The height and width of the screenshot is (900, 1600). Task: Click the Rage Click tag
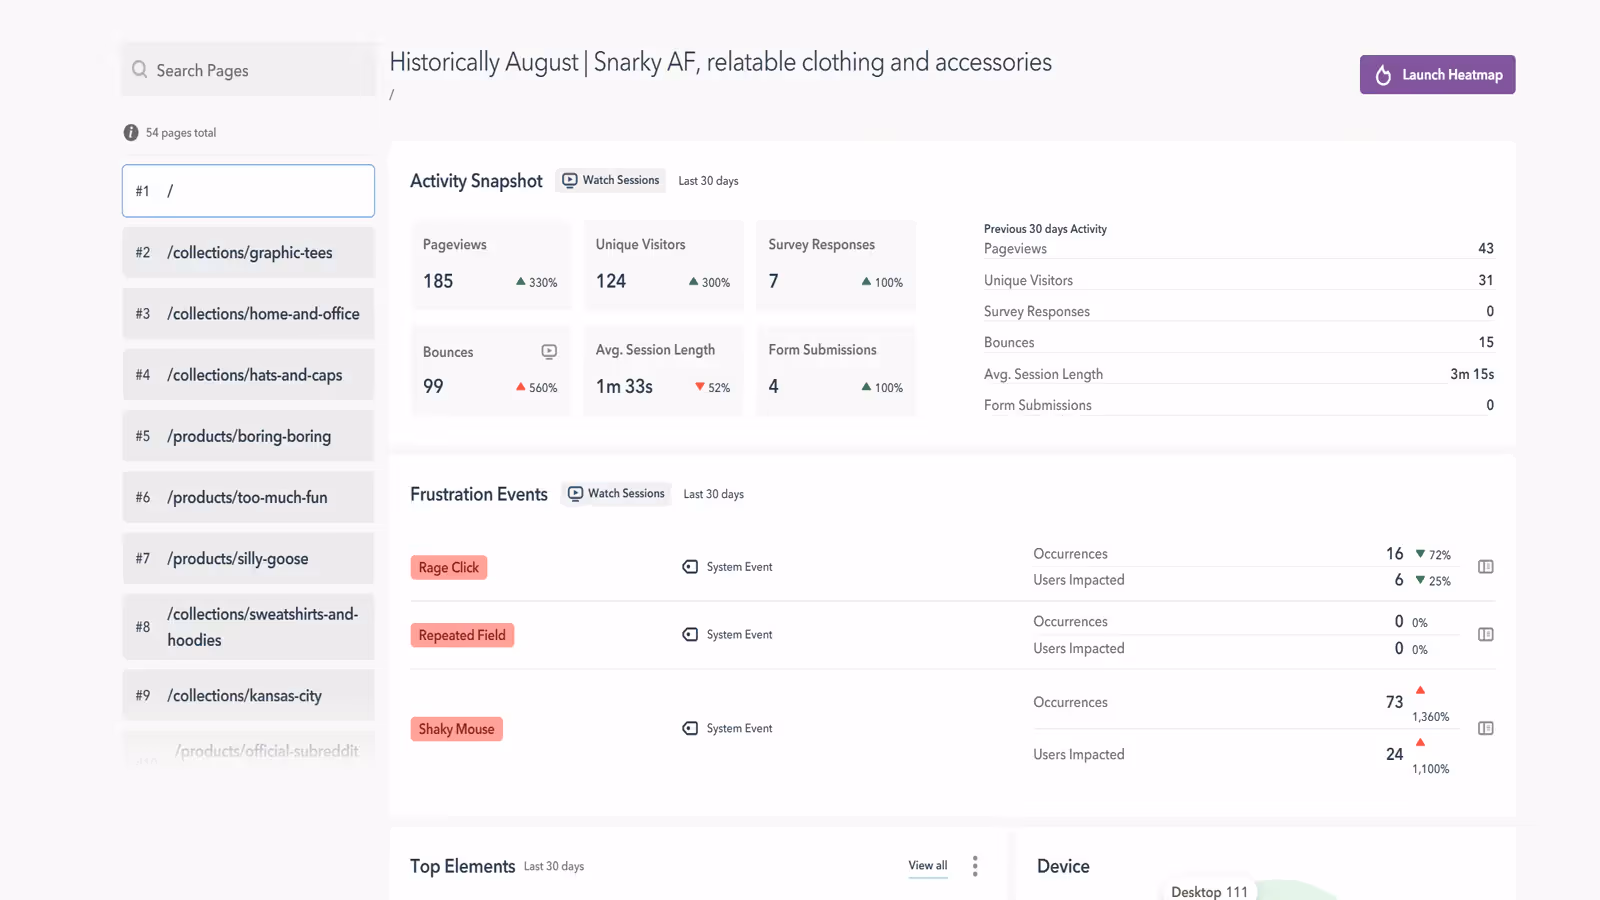(x=449, y=568)
